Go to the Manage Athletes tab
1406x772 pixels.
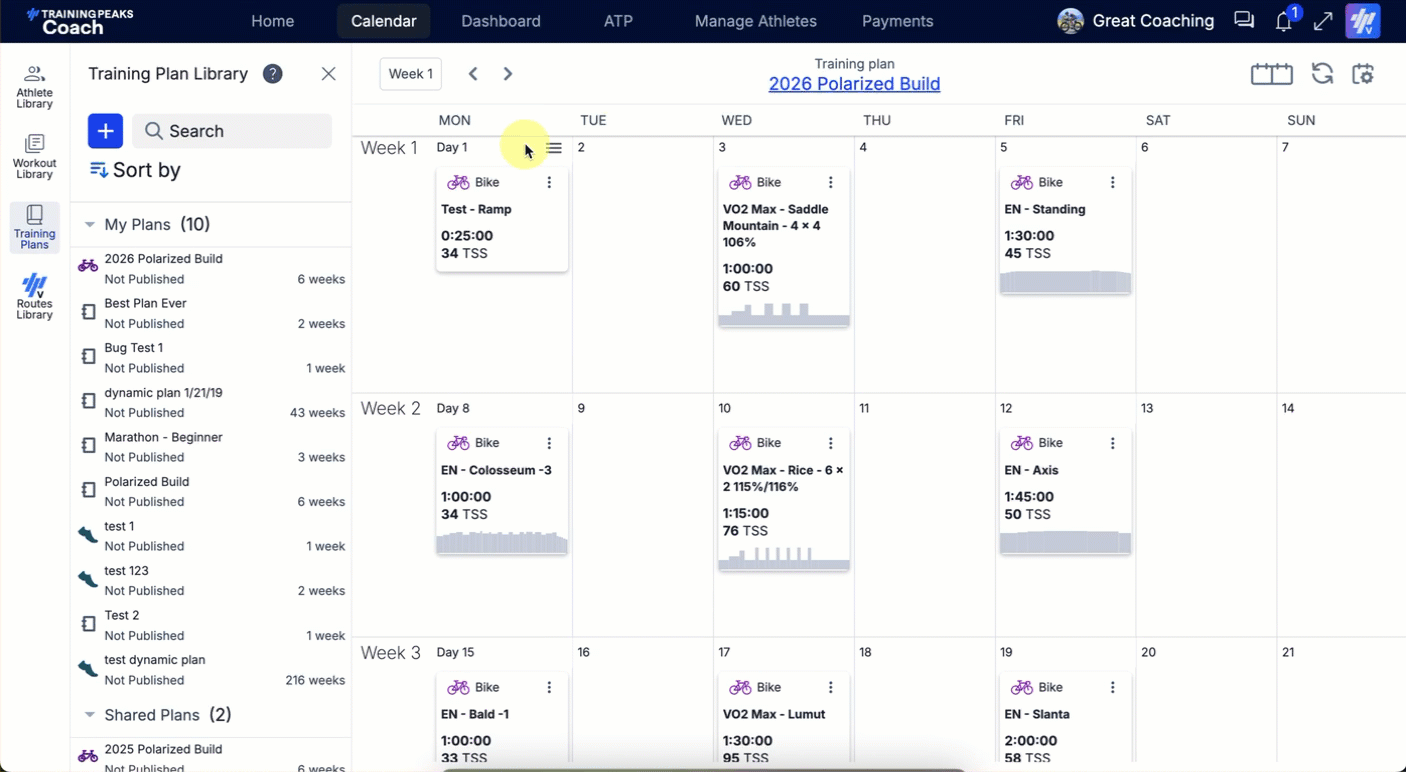pyautogui.click(x=755, y=21)
